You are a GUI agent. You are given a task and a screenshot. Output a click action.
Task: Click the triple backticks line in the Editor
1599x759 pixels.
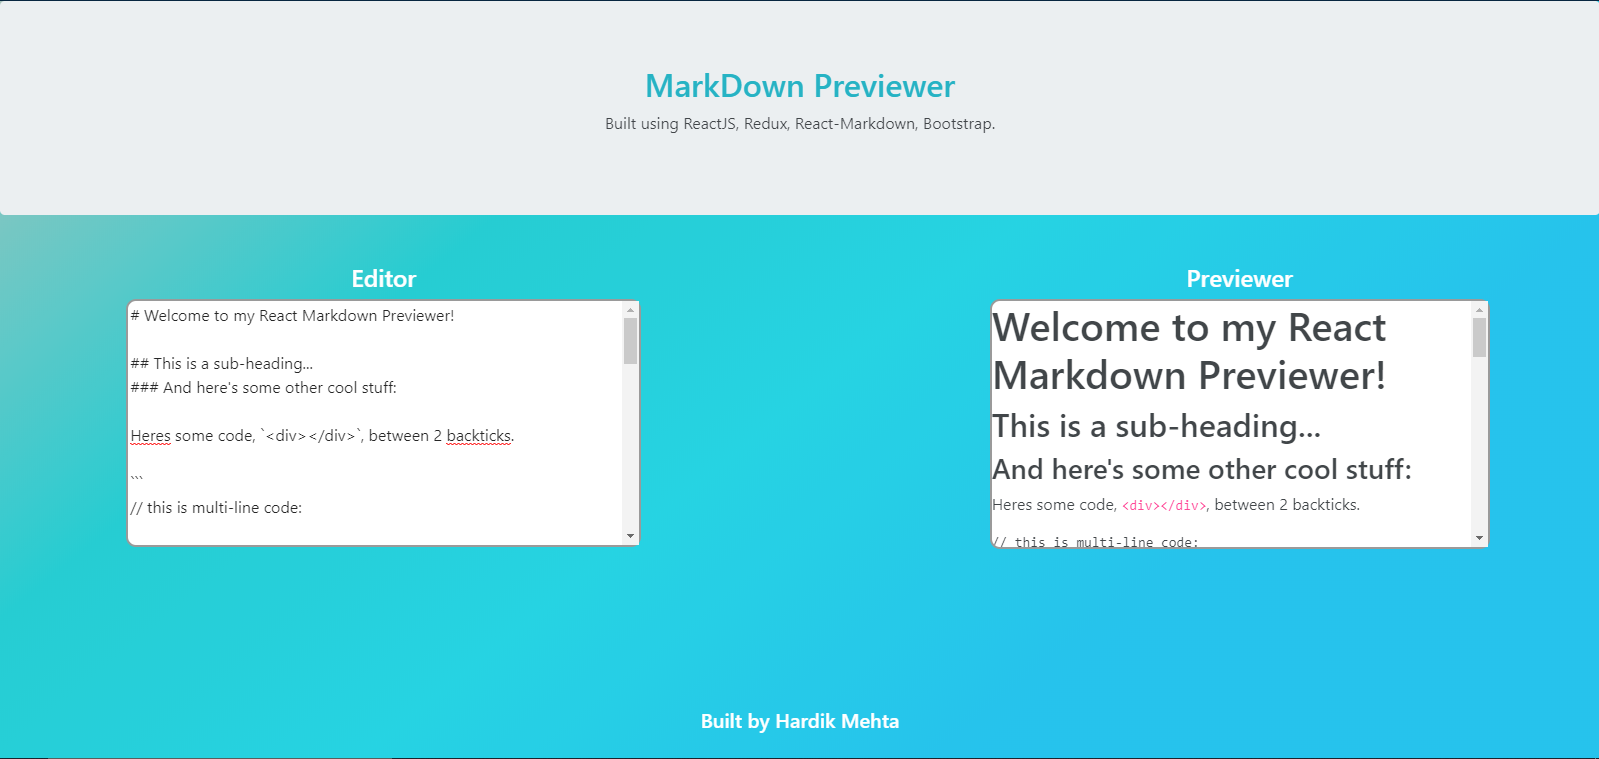click(x=137, y=479)
